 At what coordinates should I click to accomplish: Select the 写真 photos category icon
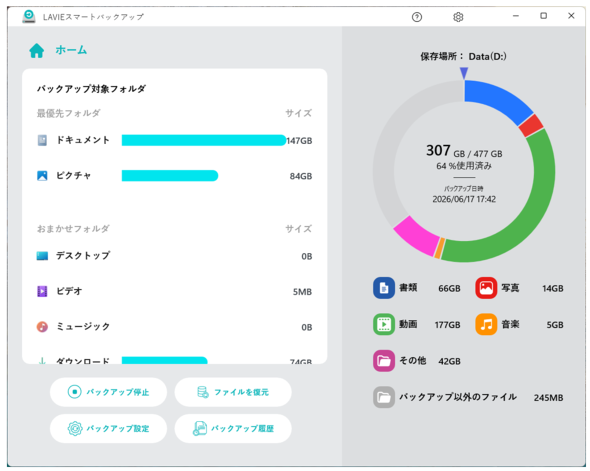tap(486, 288)
